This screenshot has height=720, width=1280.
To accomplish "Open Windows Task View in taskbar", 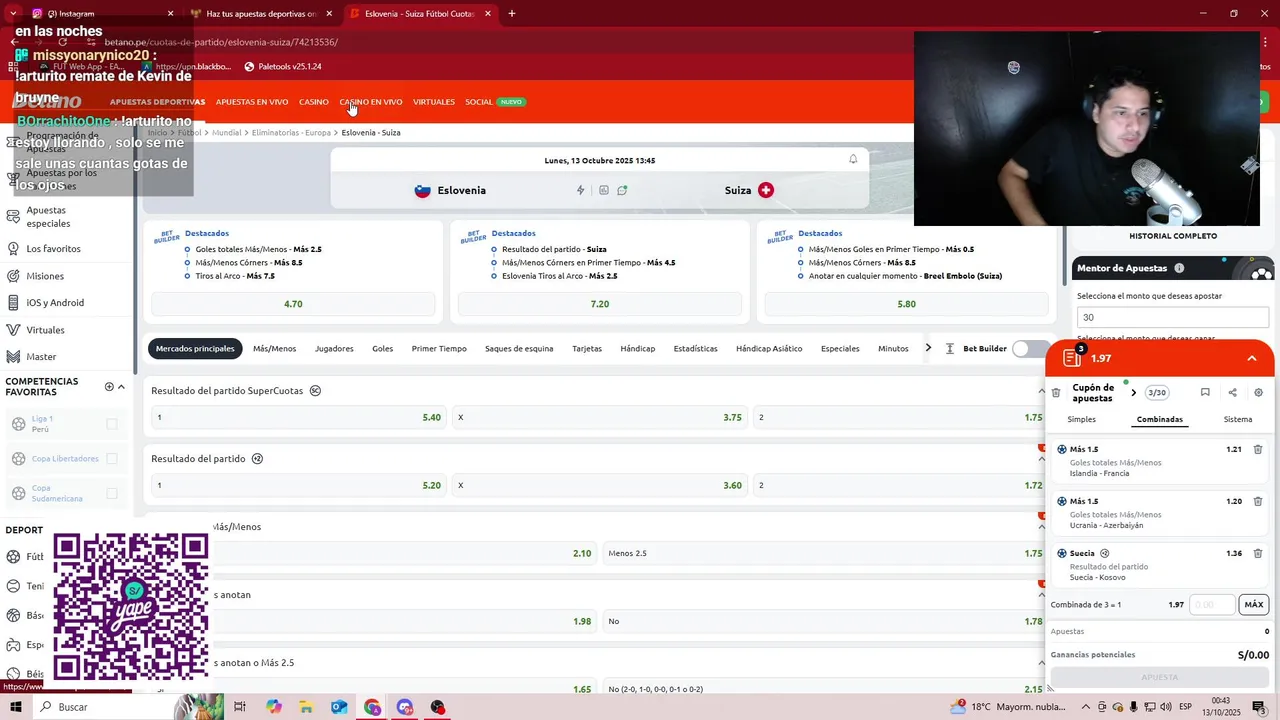I will [240, 707].
